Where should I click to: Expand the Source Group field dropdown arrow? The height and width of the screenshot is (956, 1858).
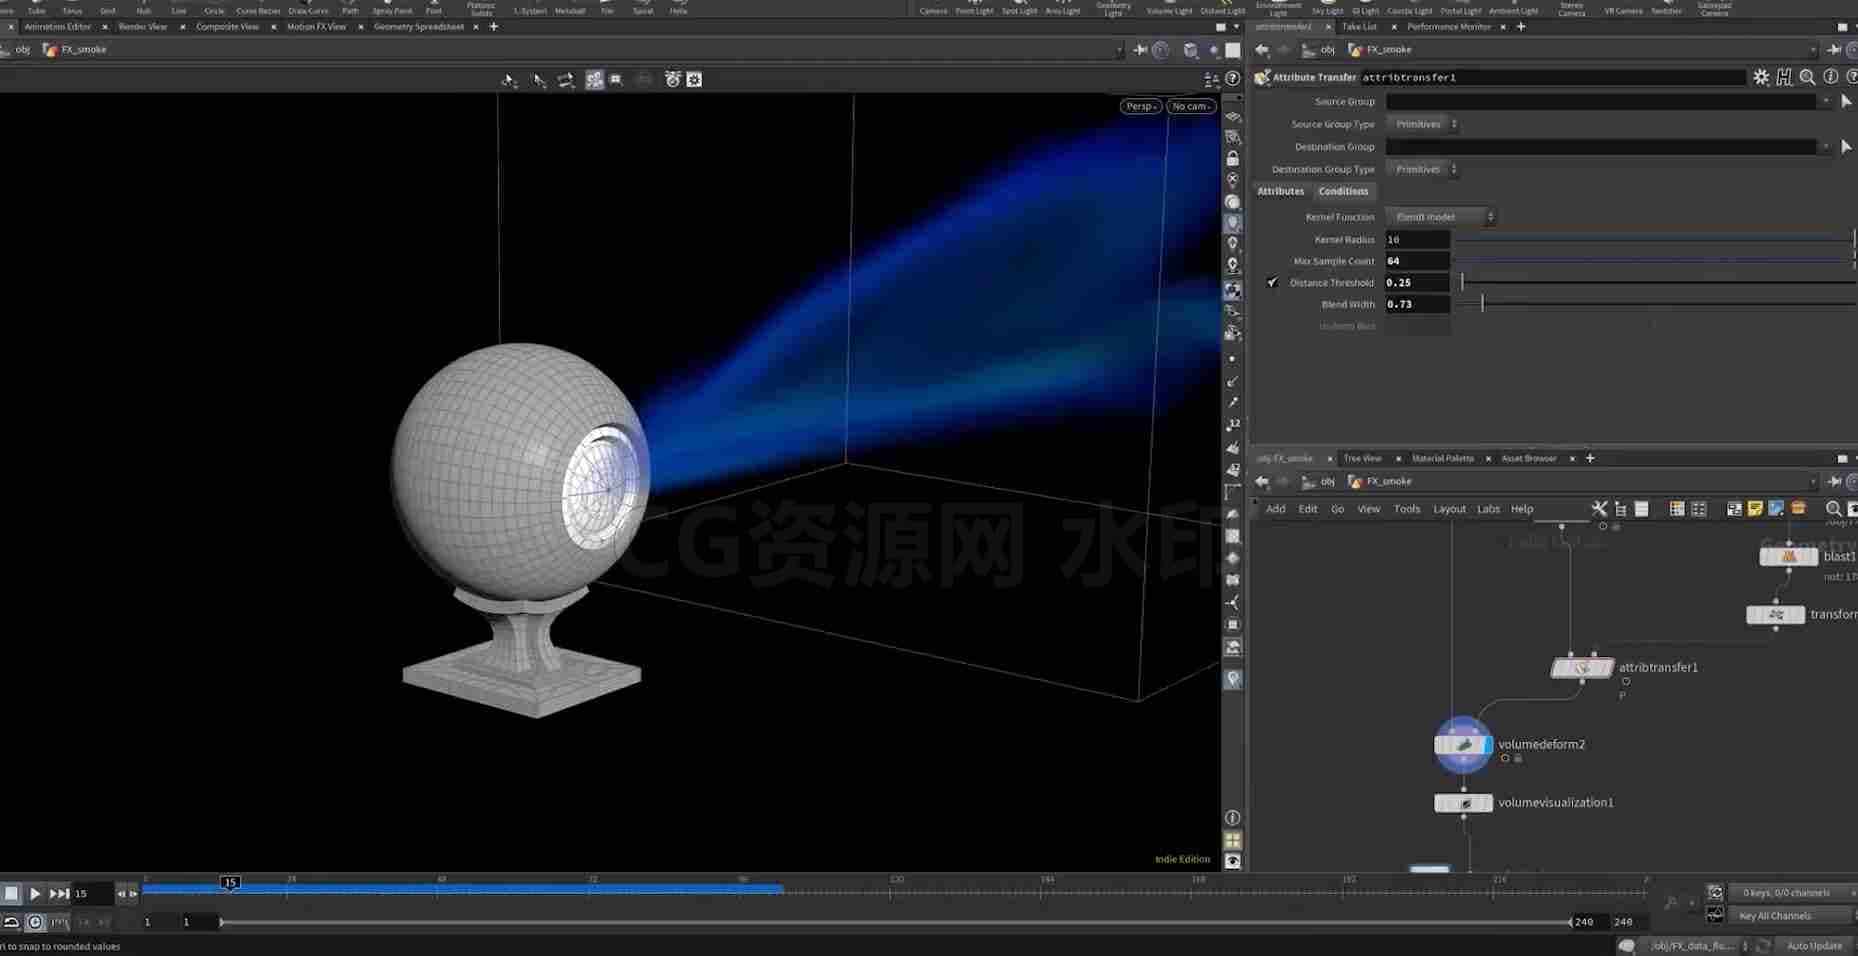(1825, 101)
